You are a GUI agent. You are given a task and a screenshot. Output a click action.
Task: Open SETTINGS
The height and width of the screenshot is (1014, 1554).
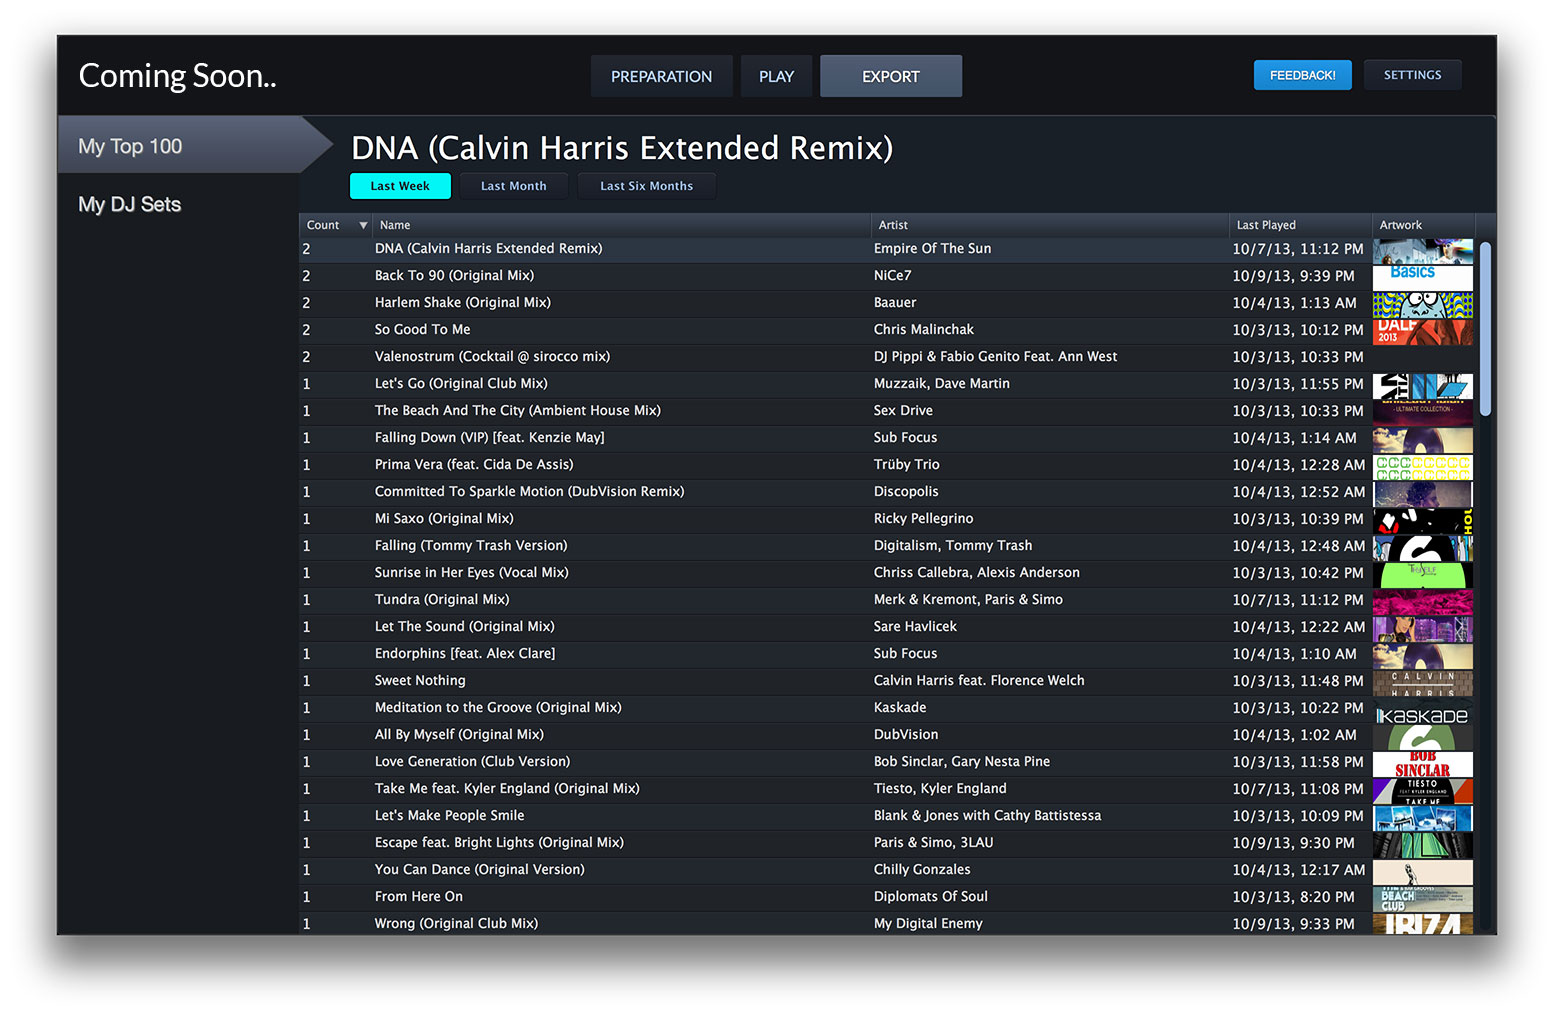pos(1412,75)
